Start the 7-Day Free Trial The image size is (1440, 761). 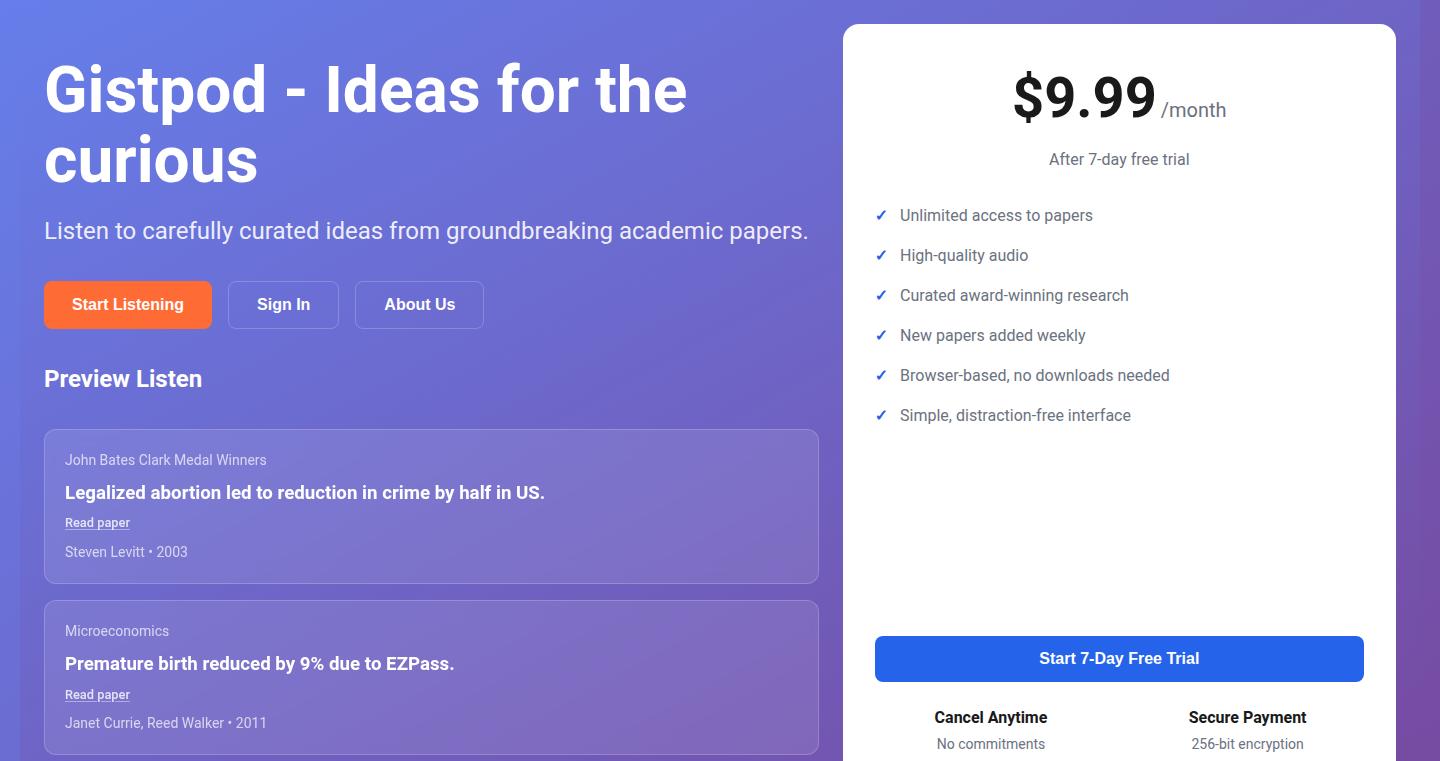click(1119, 659)
